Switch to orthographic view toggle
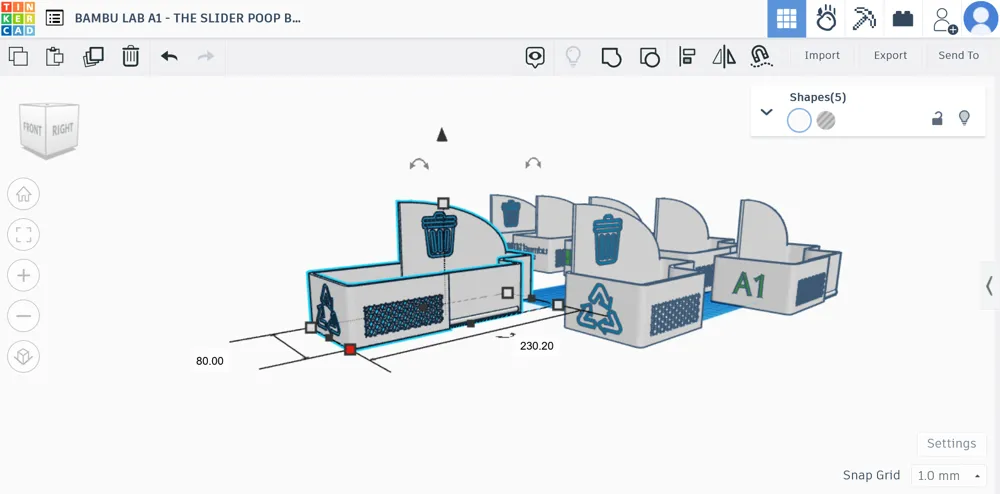The height and width of the screenshot is (494, 1000). 24,355
